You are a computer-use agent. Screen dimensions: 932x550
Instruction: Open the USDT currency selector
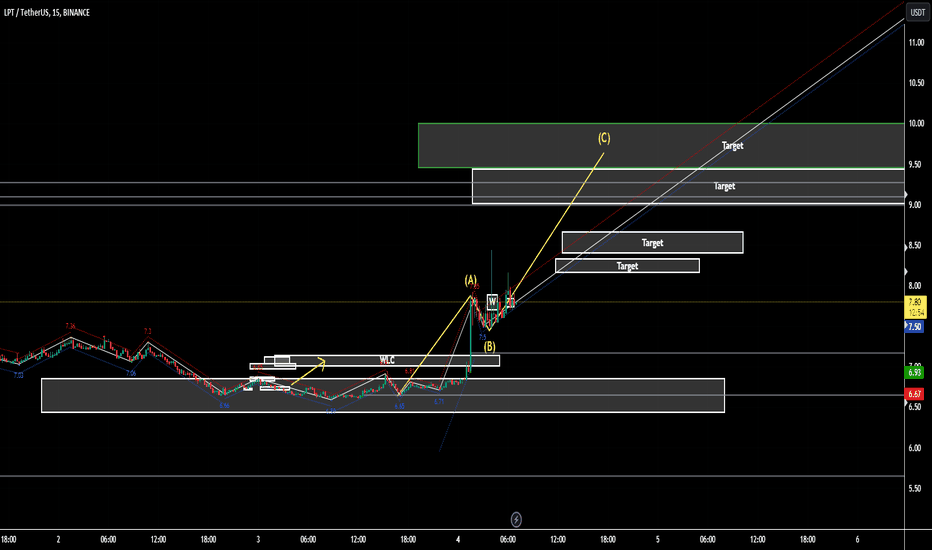click(x=918, y=12)
